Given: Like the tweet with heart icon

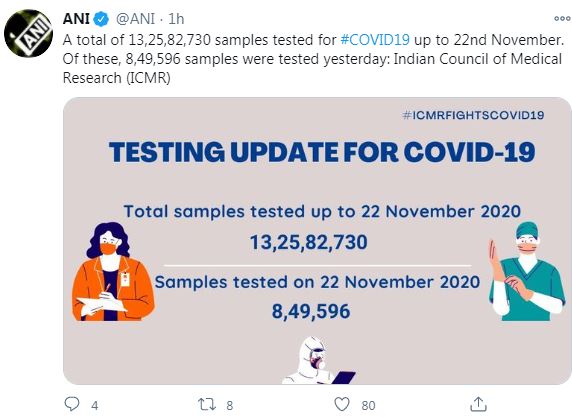Looking at the screenshot, I should point(342,405).
